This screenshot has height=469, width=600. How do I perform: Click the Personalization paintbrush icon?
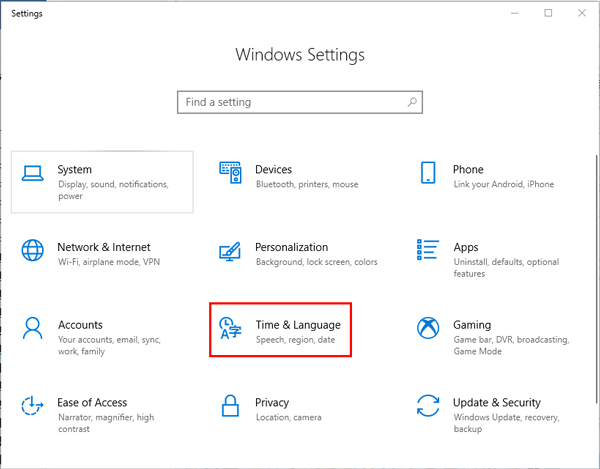230,251
